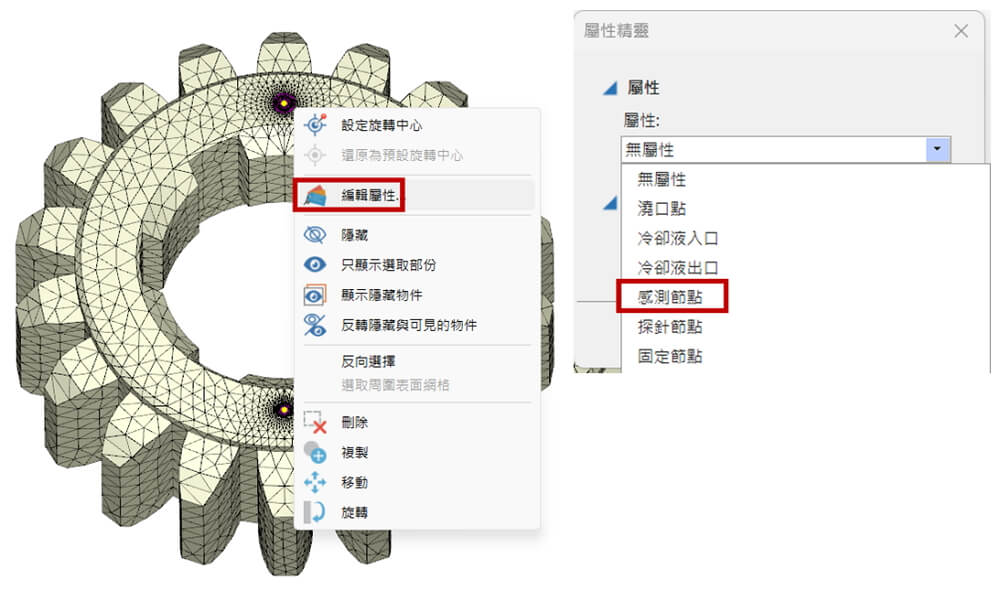Close the 屬性精靈 dialog

[961, 31]
